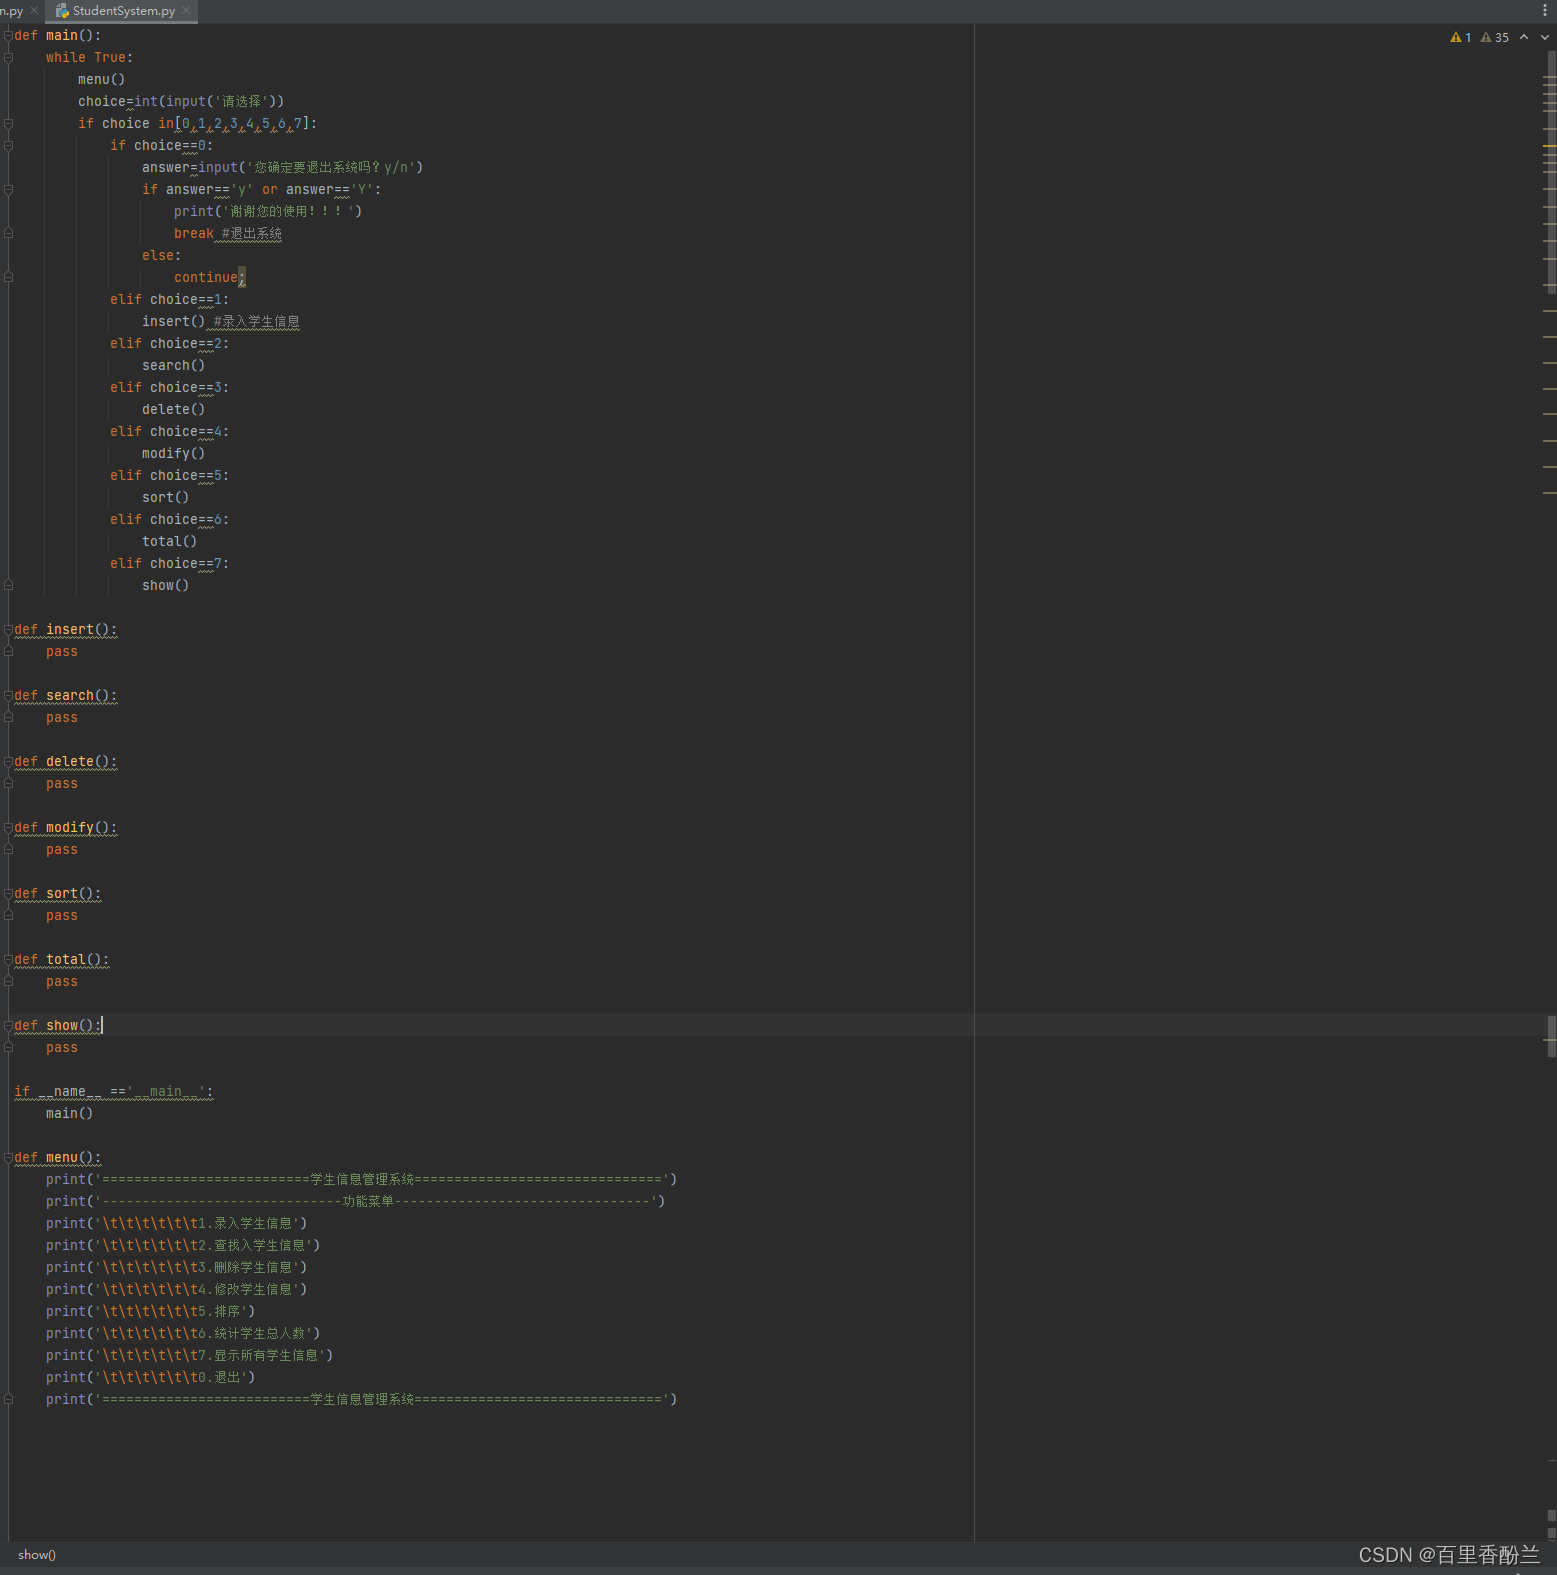This screenshot has width=1557, height=1575.
Task: Collapse the def search() function fold
Action: coord(8,695)
